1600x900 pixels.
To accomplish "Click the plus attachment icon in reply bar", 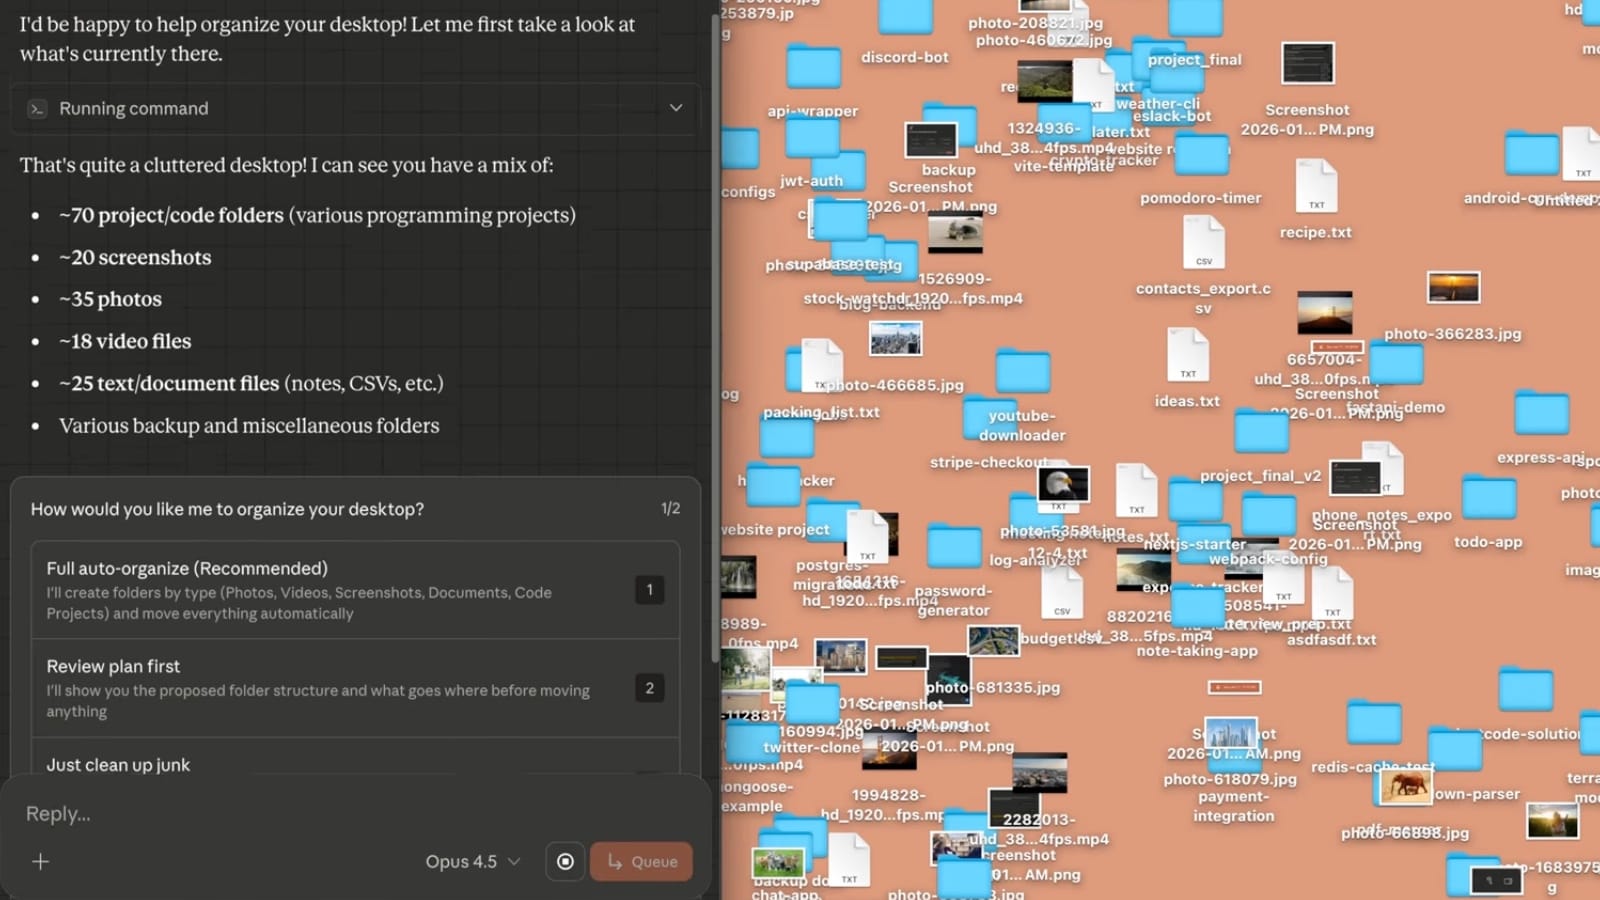I will click(40, 861).
